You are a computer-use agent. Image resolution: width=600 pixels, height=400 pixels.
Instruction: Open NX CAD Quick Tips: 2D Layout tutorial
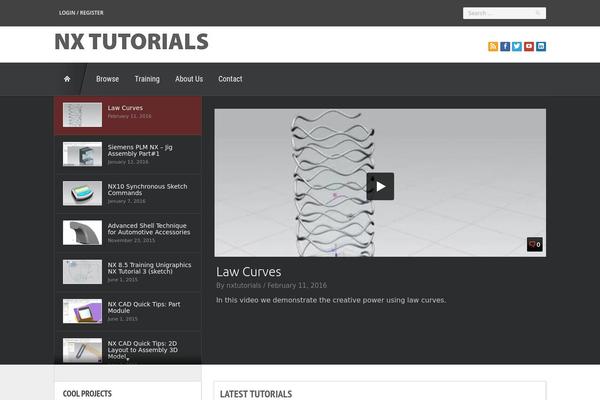click(x=128, y=348)
